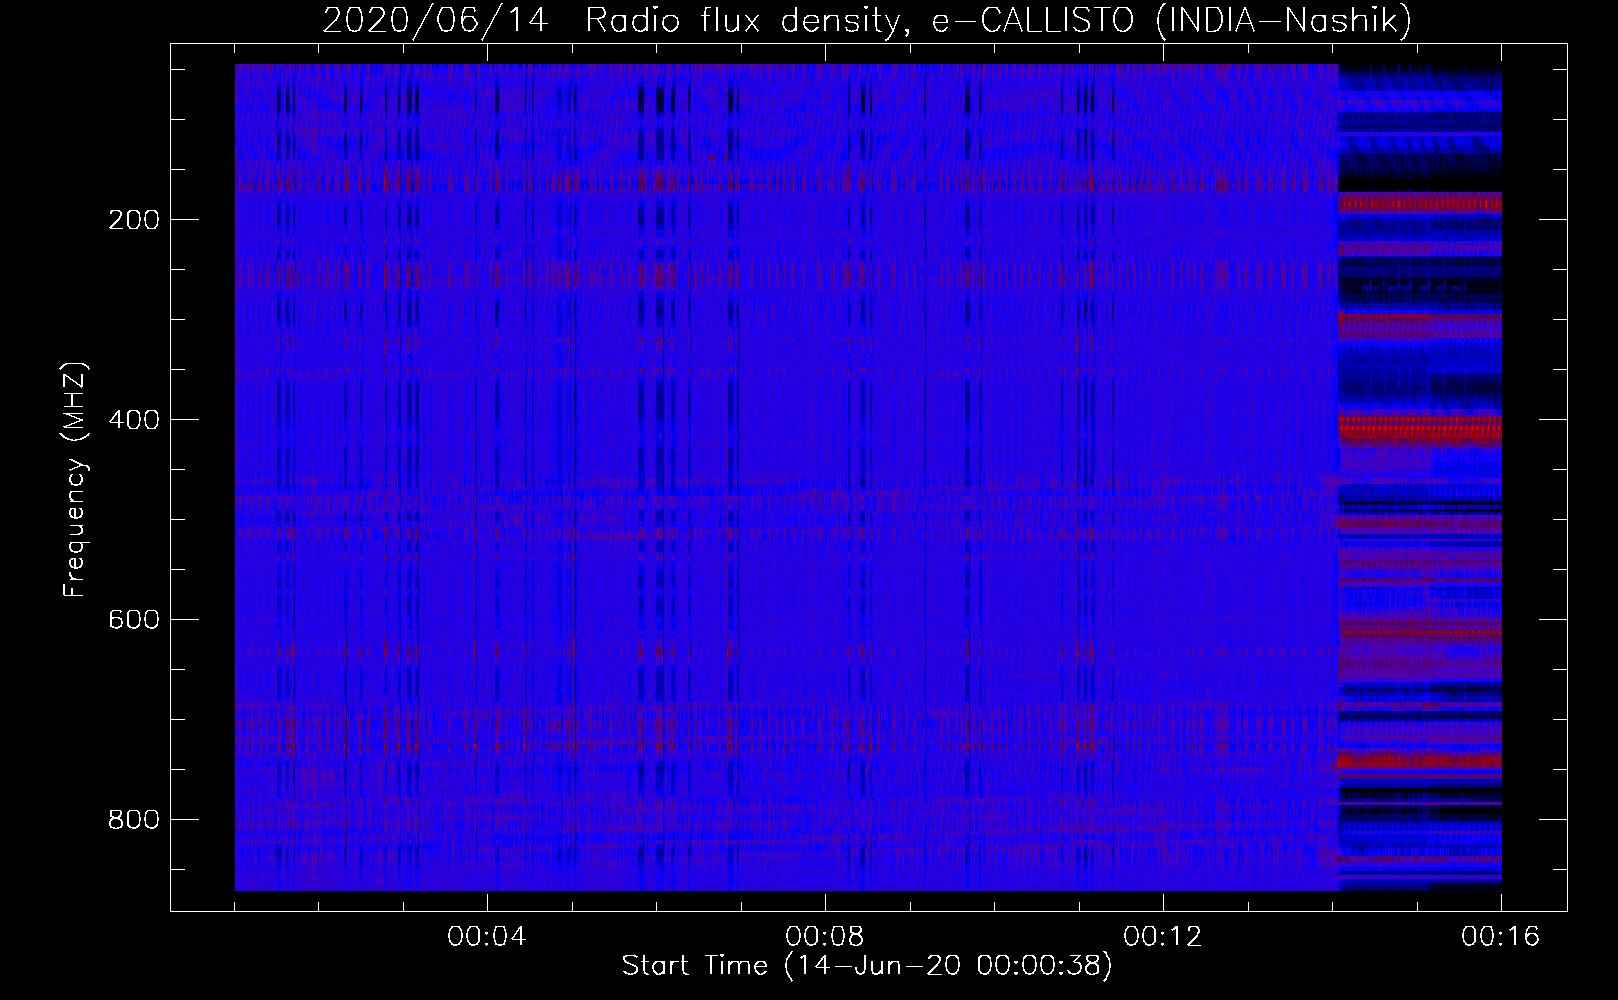Click the 00:16 time tick label
Viewport: 1618px width, 1000px height.
[x=1501, y=937]
